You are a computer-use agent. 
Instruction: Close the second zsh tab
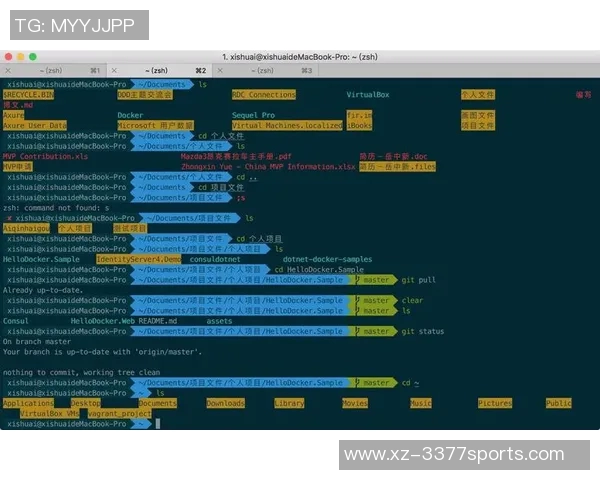click(113, 71)
